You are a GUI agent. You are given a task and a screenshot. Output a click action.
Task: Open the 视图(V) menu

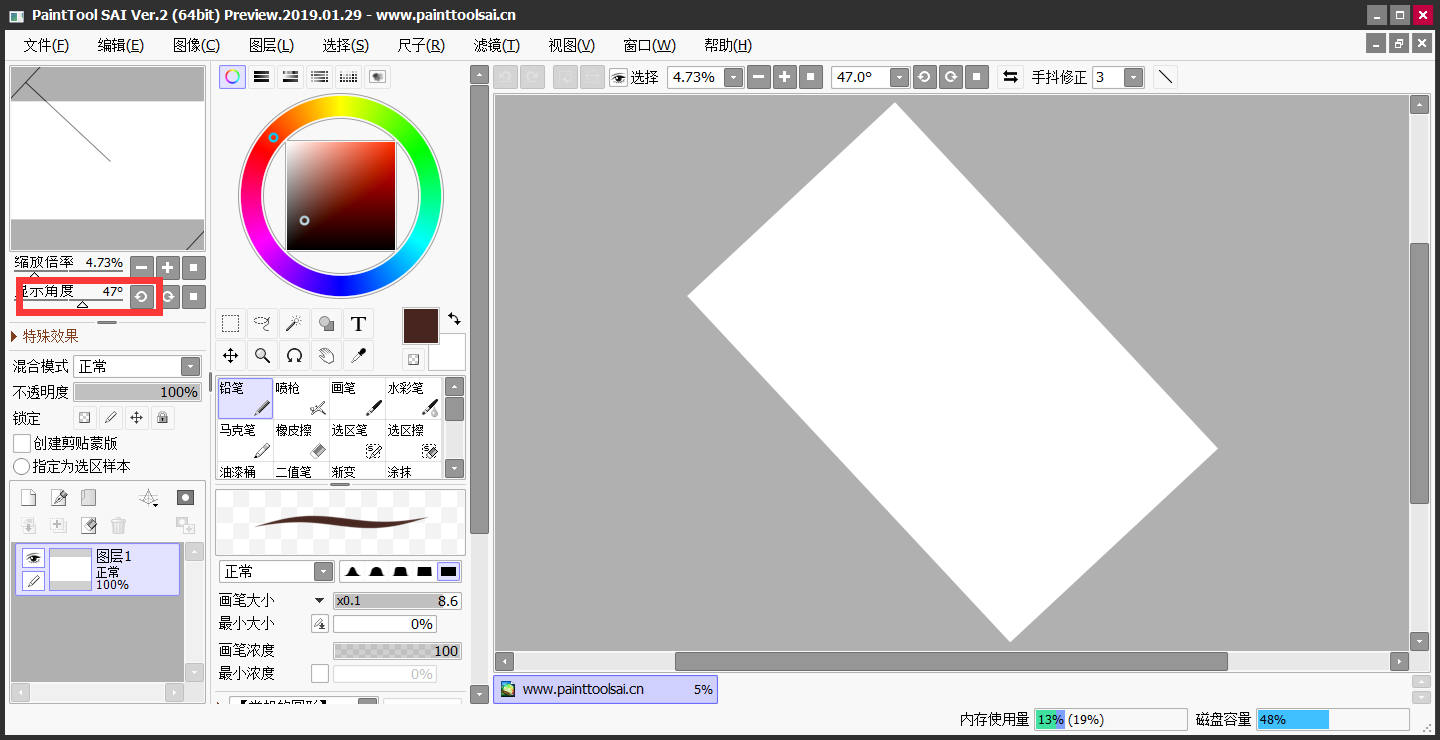572,45
